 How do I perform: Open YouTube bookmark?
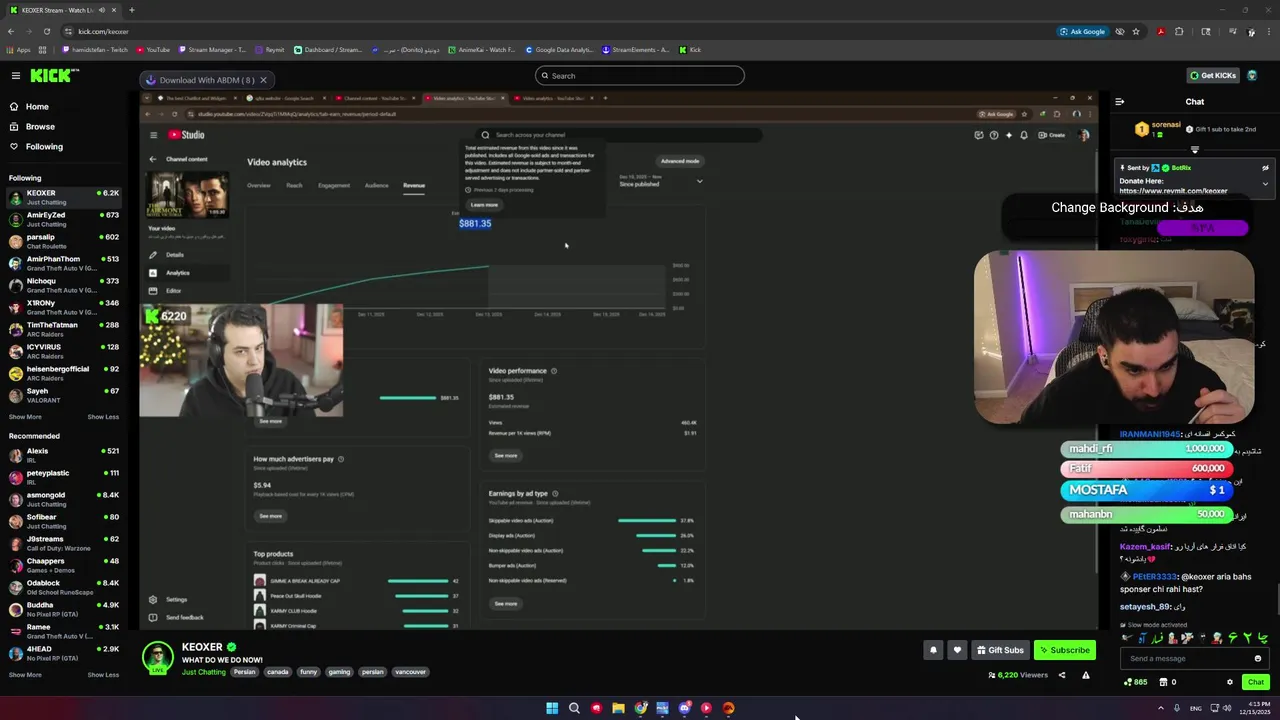[152, 49]
